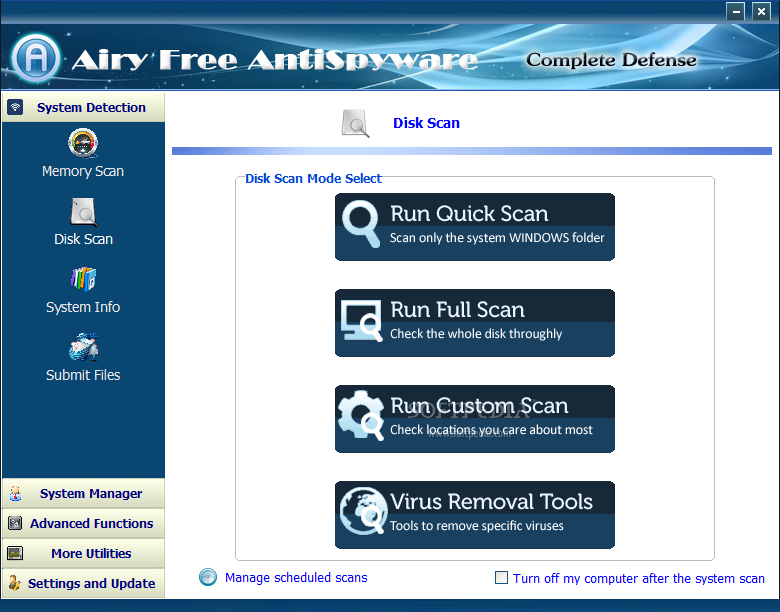Minimize the Airy AntiSpyware window
Image resolution: width=780 pixels, height=612 pixels.
point(735,11)
